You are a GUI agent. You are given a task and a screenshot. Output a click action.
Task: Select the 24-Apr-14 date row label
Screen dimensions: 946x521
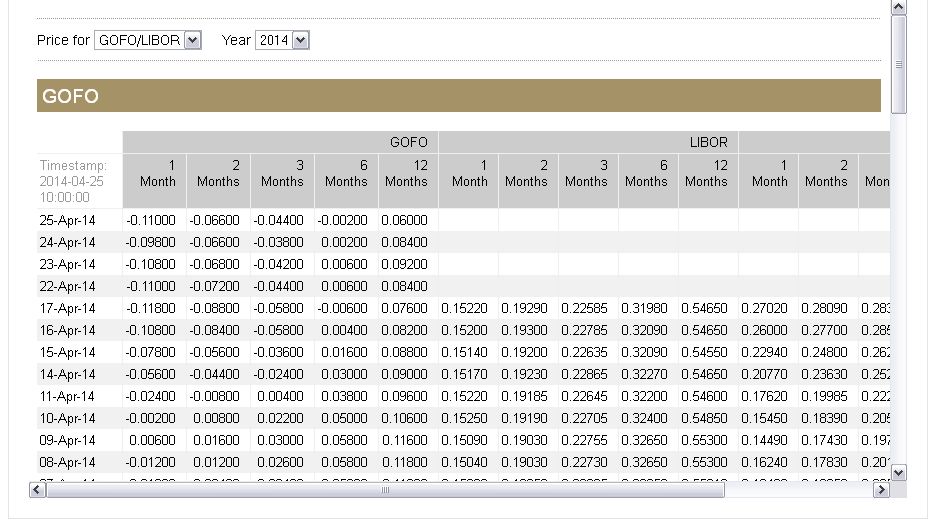pos(67,242)
